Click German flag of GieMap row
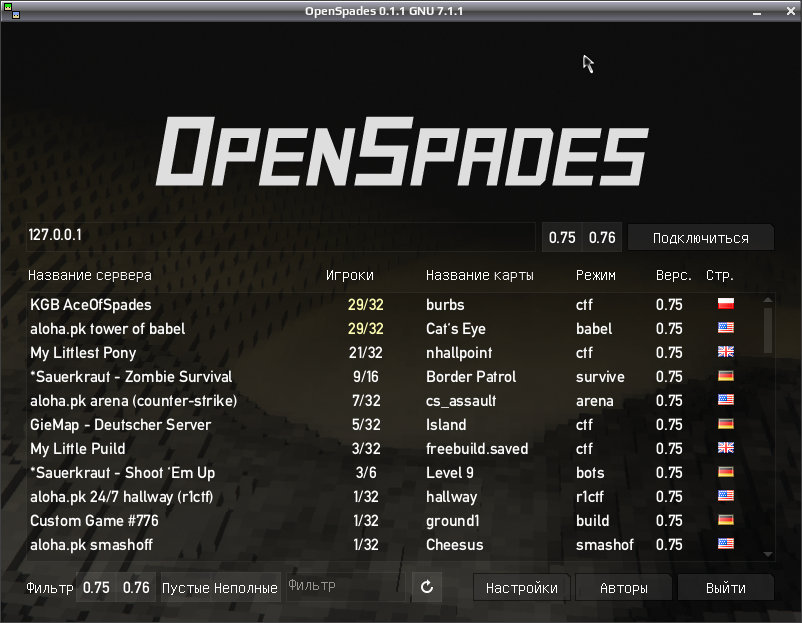Image resolution: width=802 pixels, height=623 pixels. click(725, 424)
